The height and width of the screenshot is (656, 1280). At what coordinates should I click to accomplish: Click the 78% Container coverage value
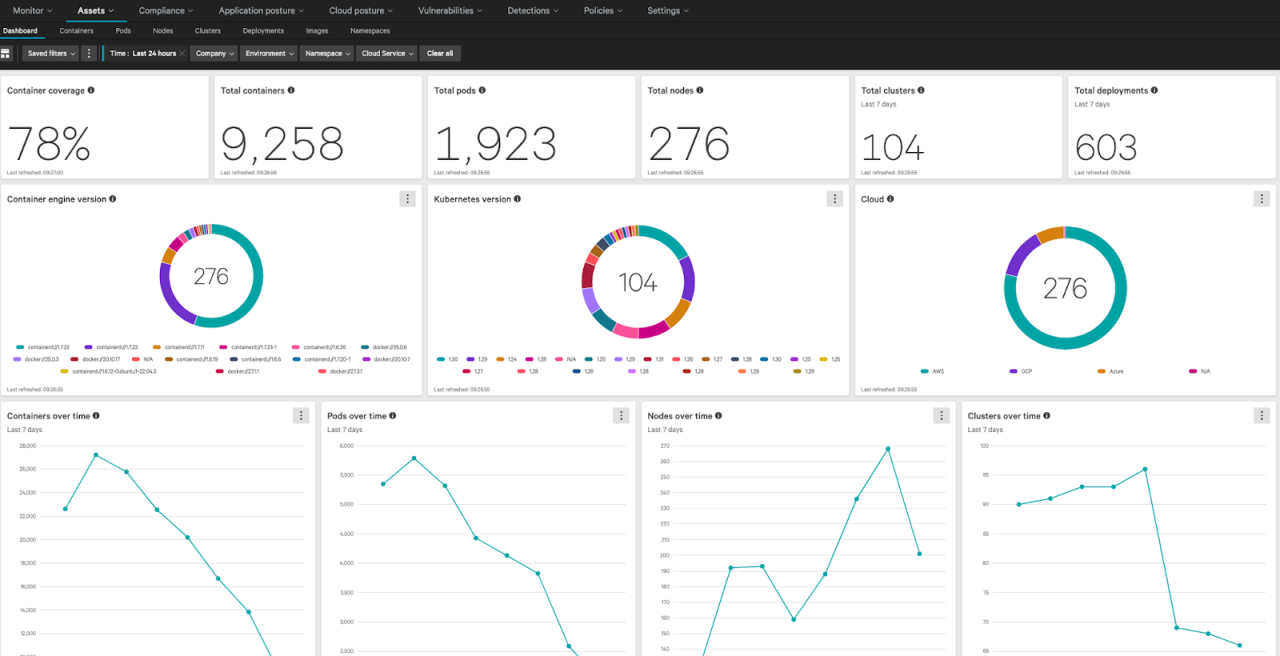coord(49,145)
